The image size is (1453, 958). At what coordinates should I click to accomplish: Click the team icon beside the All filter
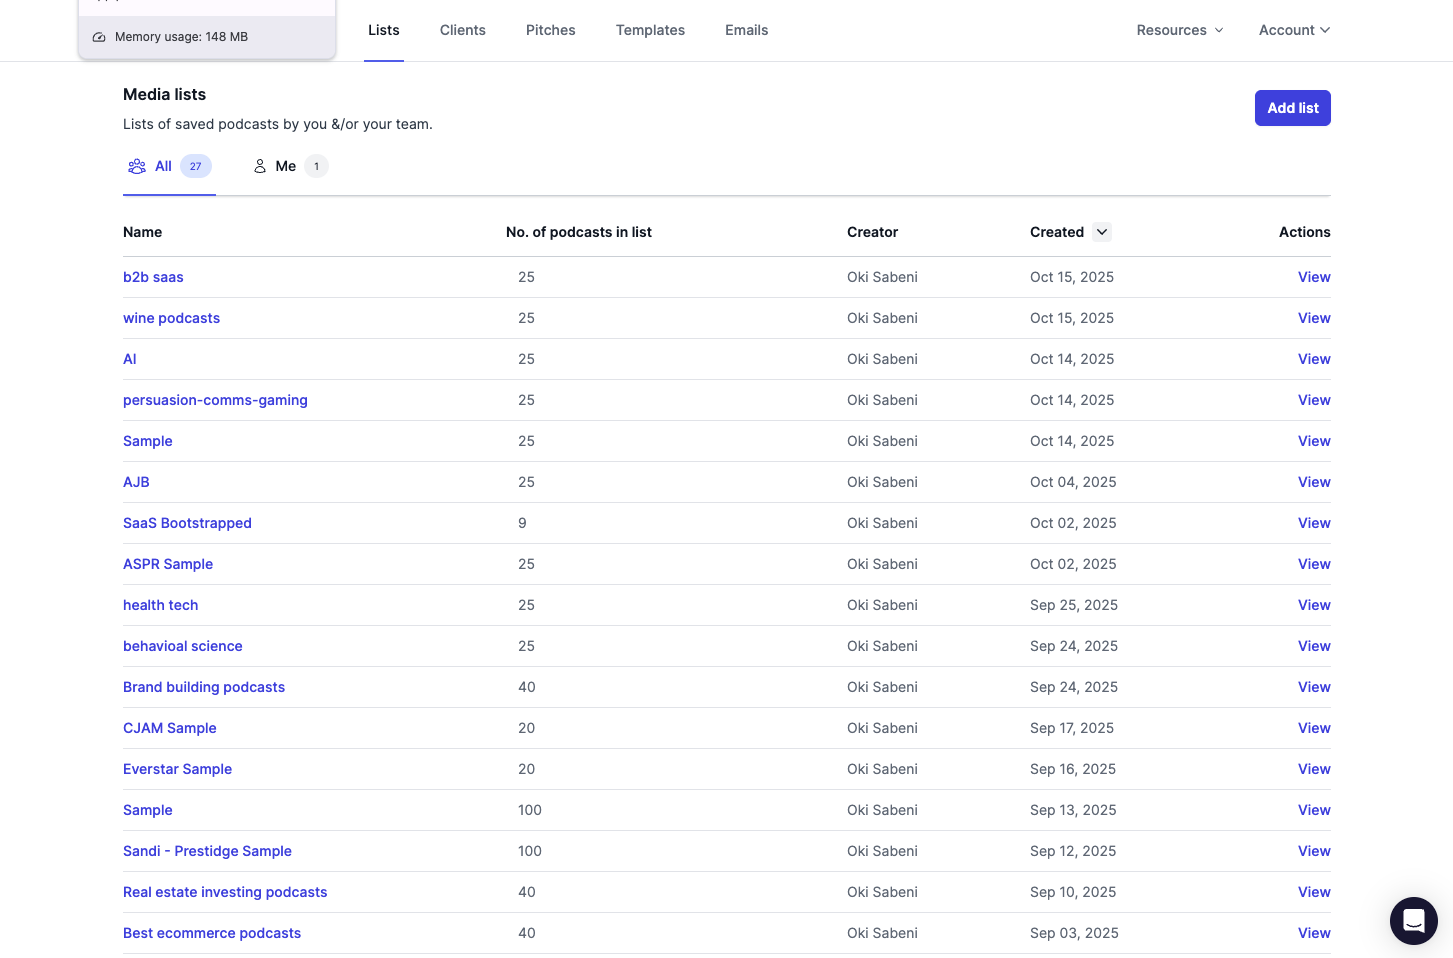pyautogui.click(x=137, y=166)
